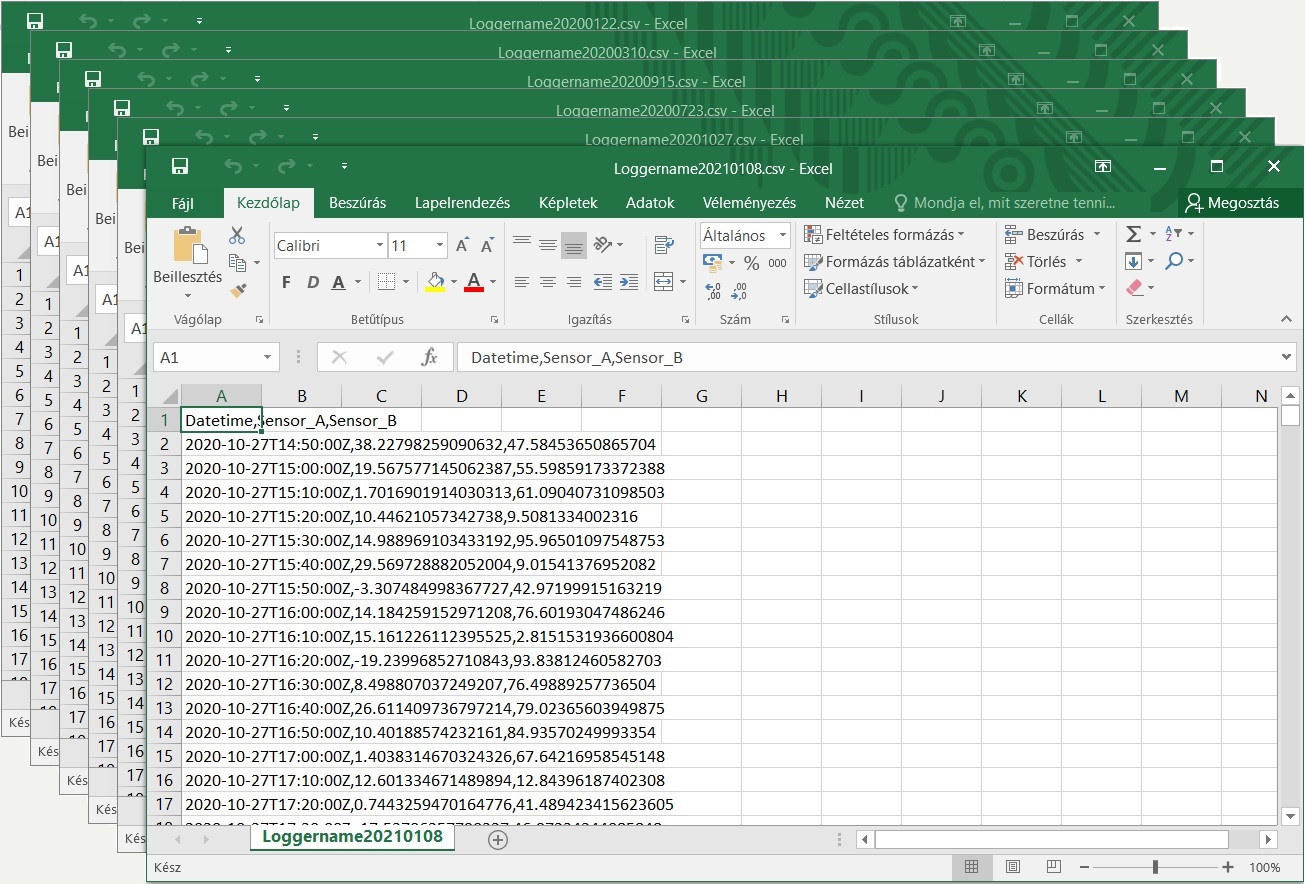
Task: Click the Wrap Text icon
Action: point(663,245)
